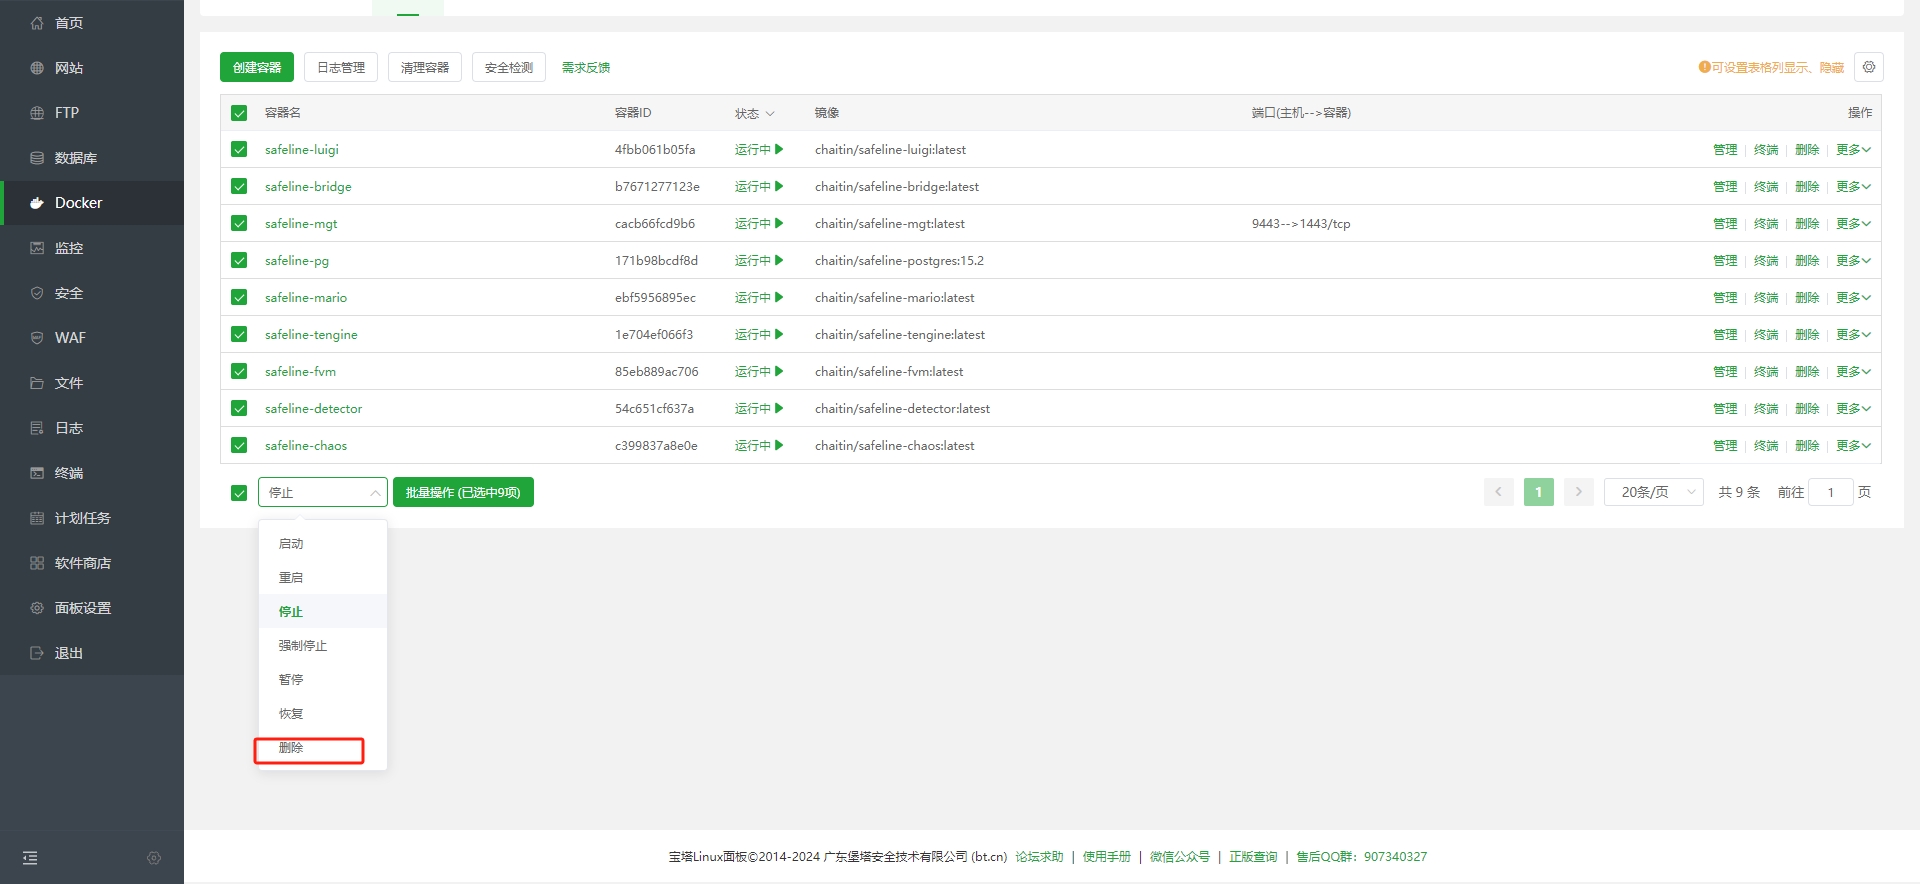The image size is (1920, 884).
Task: Expand 更多 menu for safeline-bridge
Action: [x=1853, y=186]
